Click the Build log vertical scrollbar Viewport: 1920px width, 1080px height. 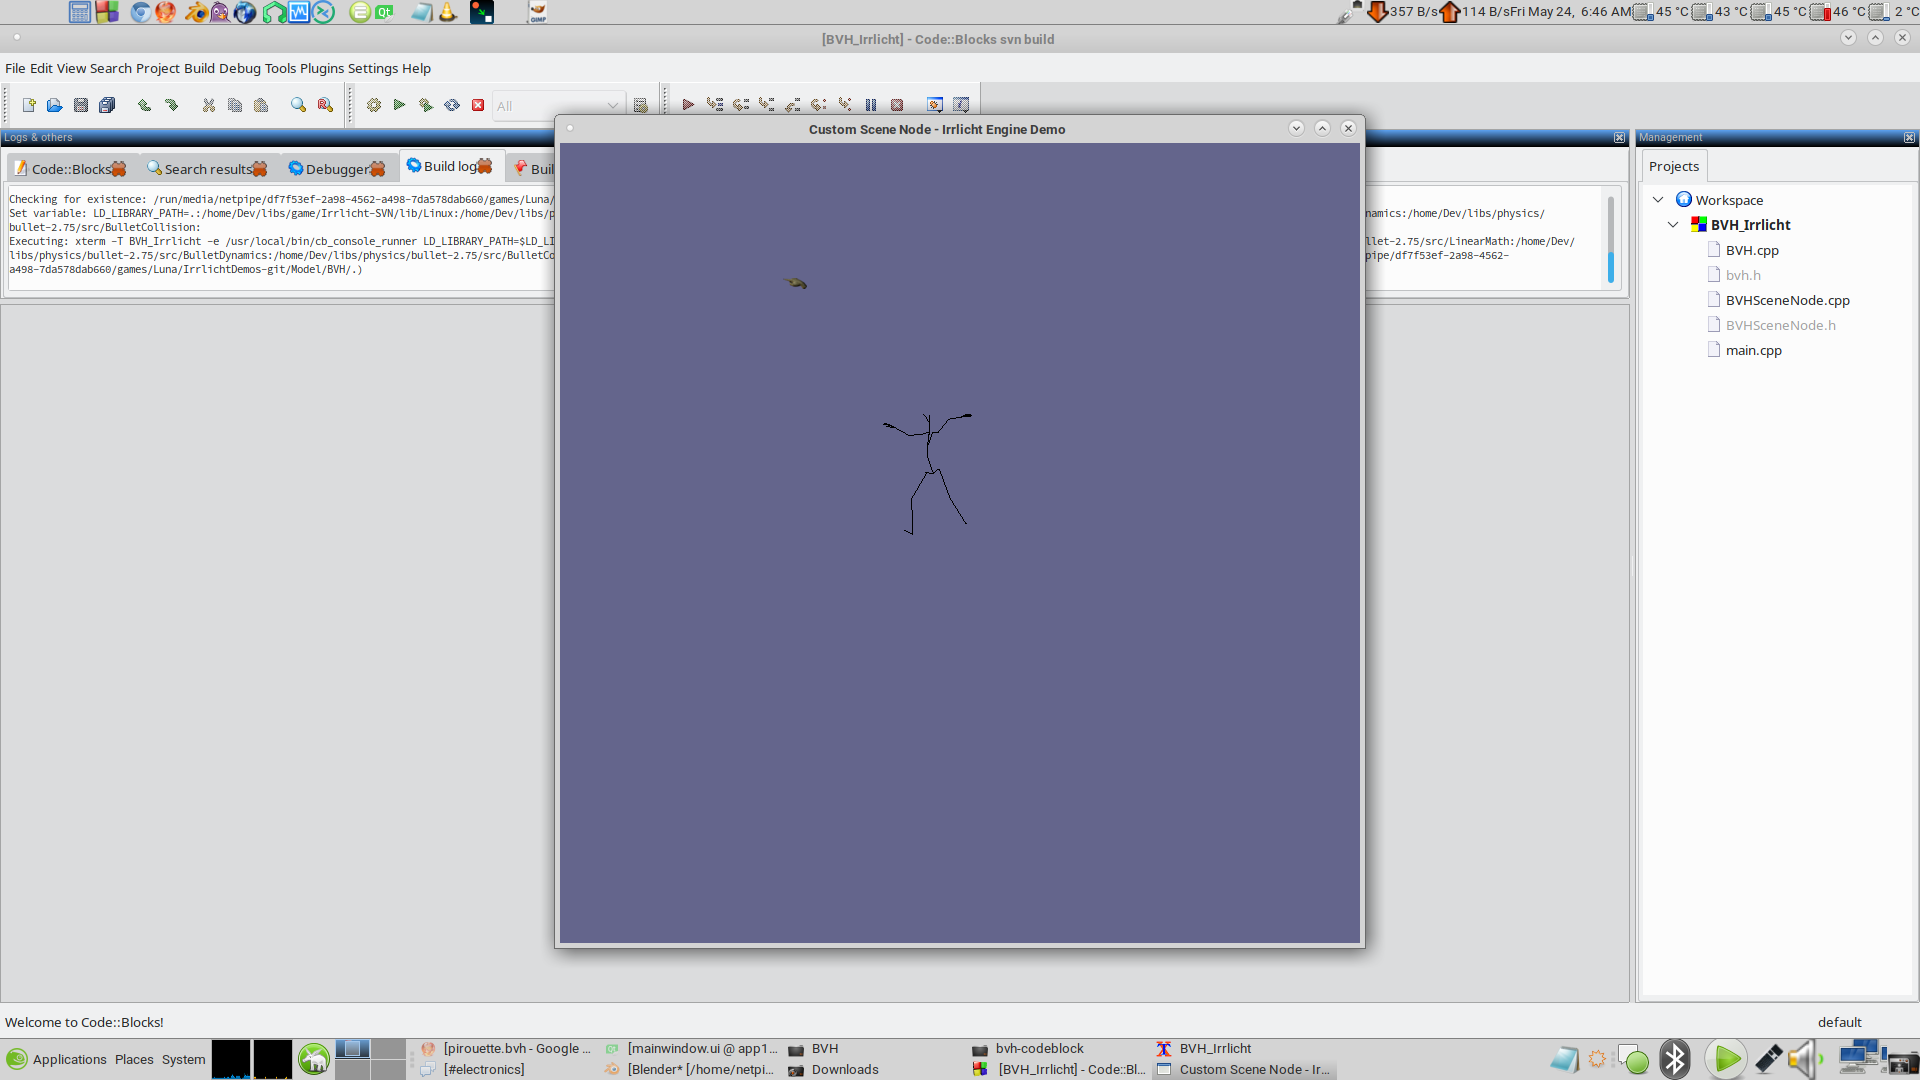point(1610,240)
